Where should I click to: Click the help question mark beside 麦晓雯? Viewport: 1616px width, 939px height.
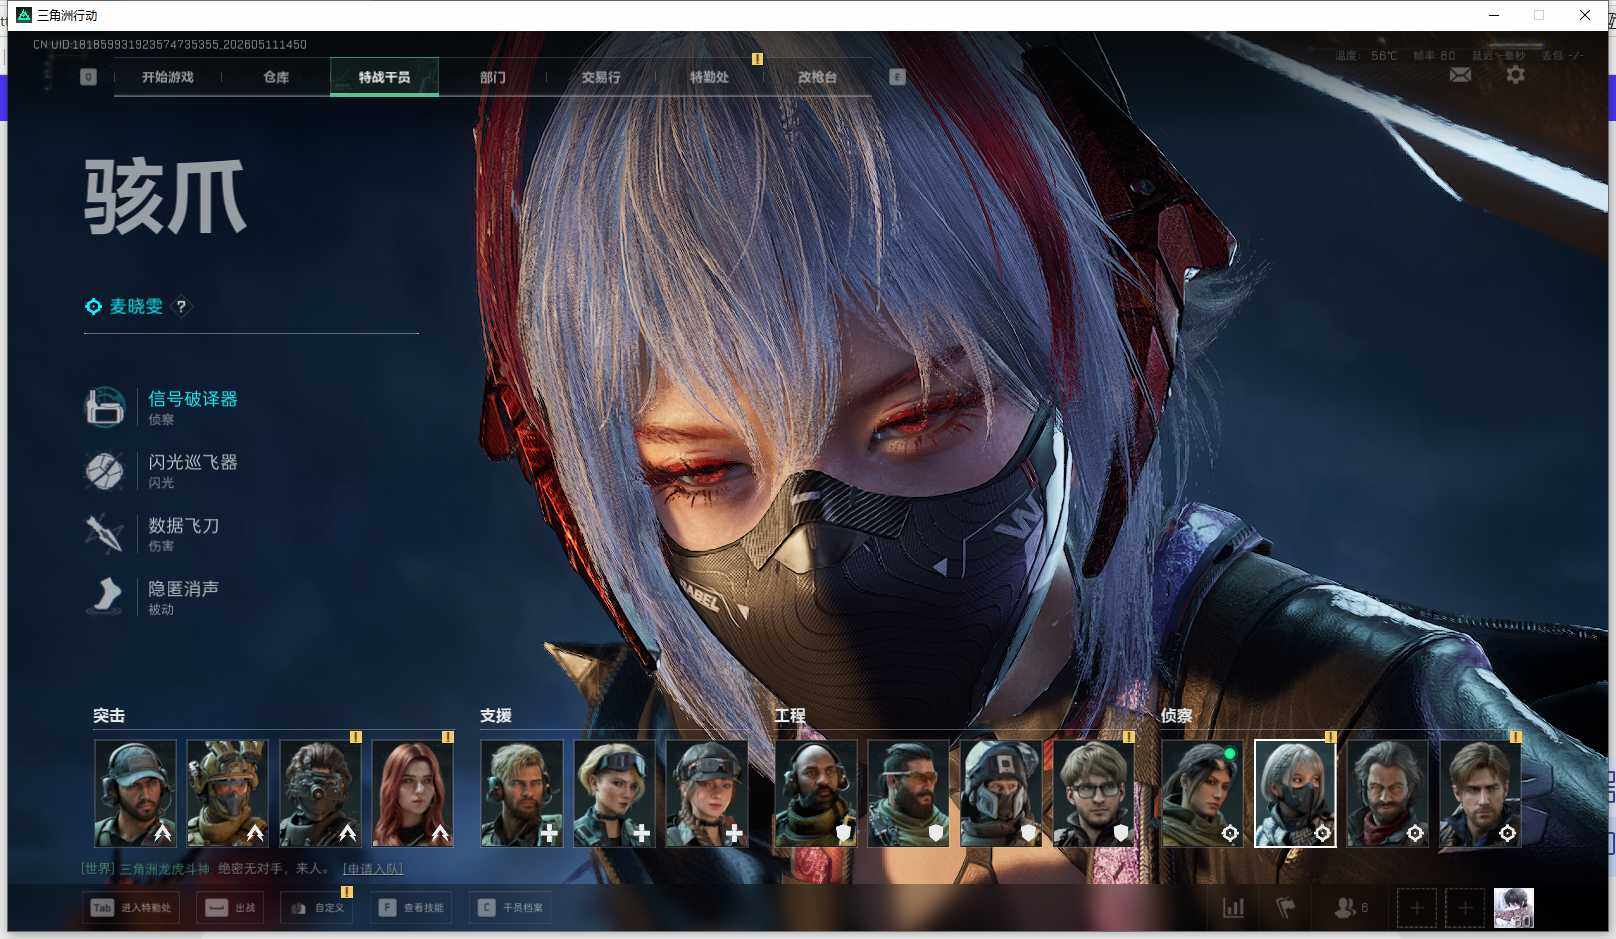pyautogui.click(x=181, y=307)
